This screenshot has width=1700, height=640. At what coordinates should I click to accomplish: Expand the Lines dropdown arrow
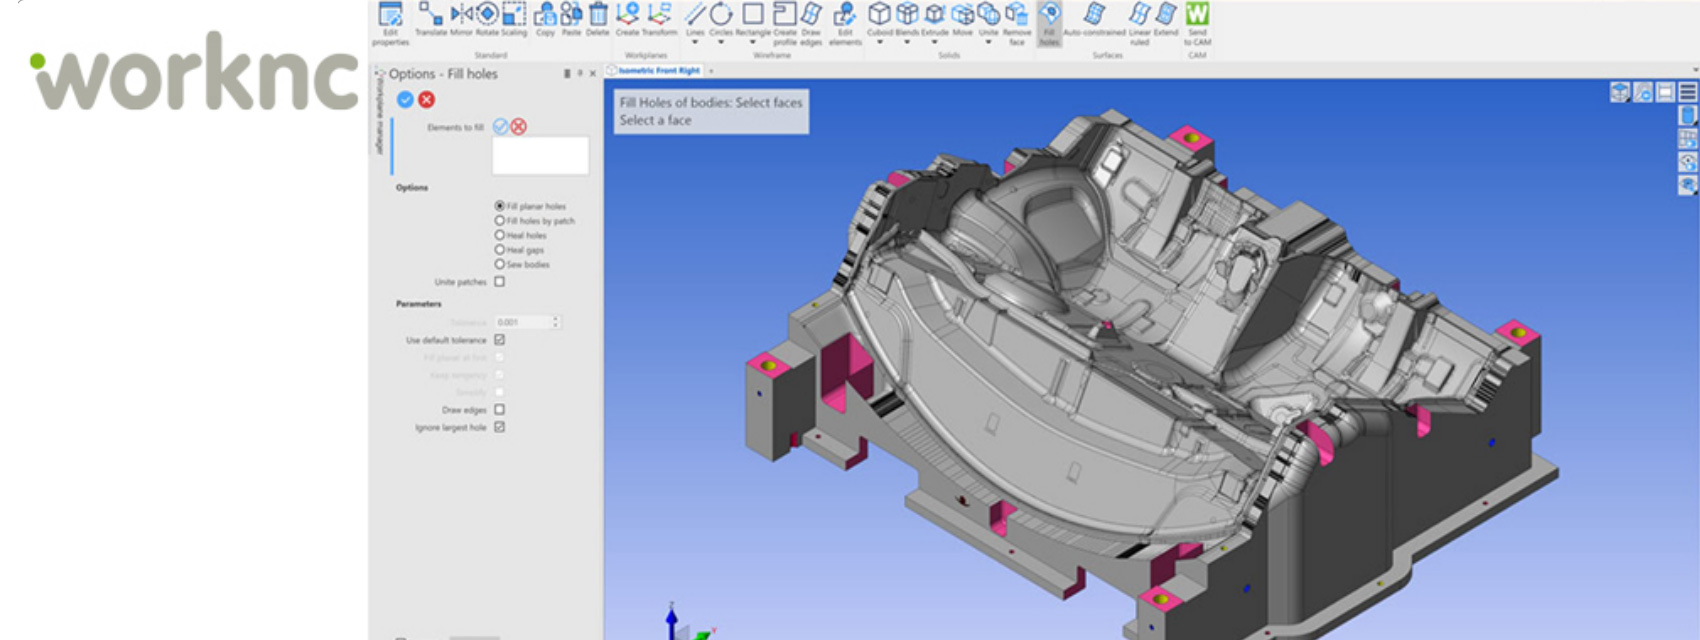(695, 43)
